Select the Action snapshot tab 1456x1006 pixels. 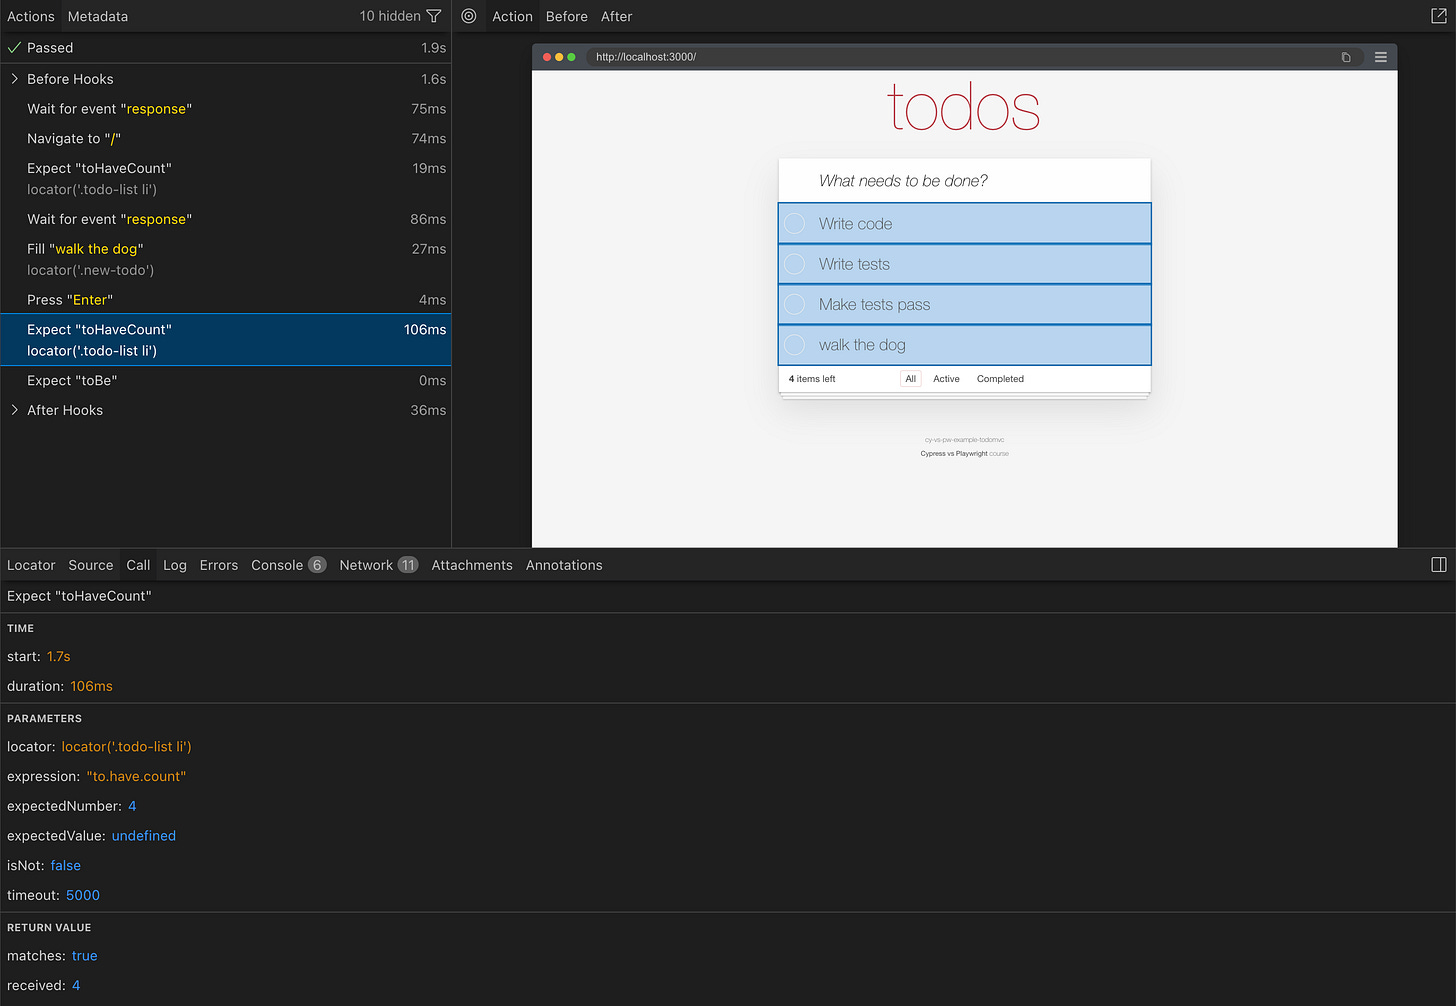(512, 16)
